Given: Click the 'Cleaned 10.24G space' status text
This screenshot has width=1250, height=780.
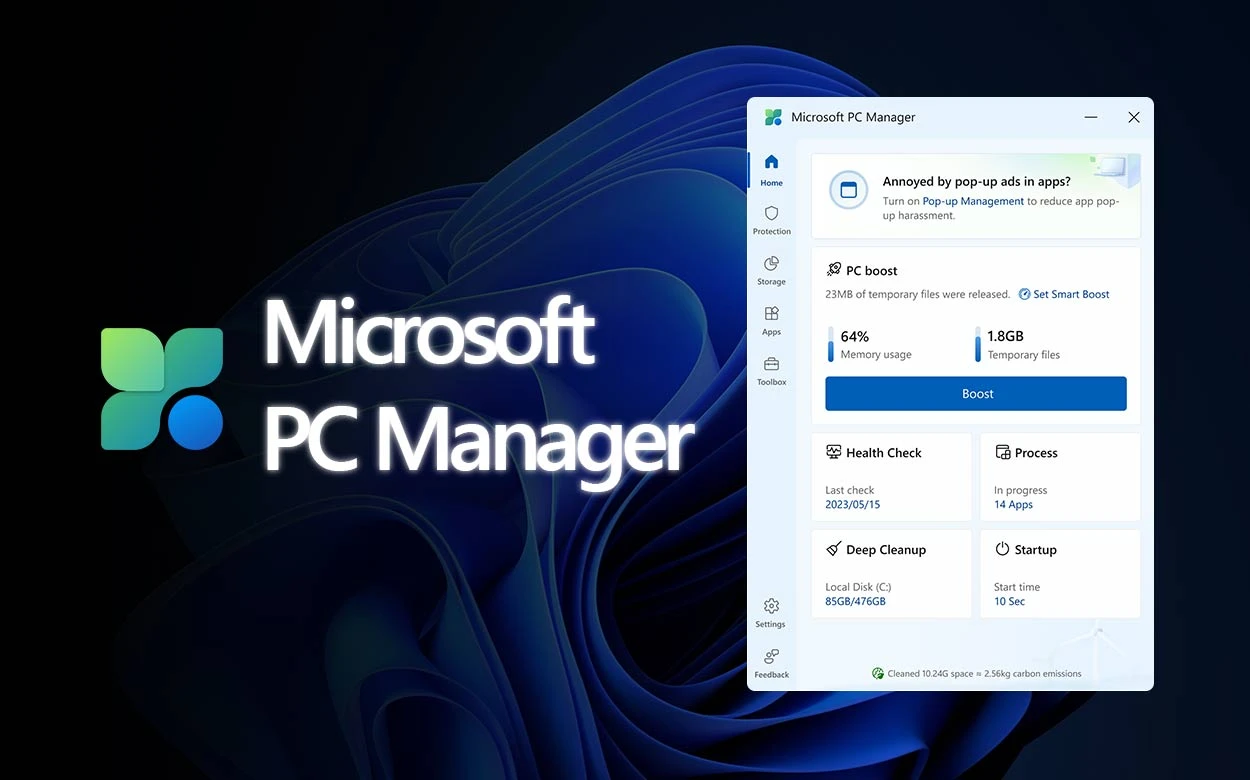Looking at the screenshot, I should coord(985,674).
